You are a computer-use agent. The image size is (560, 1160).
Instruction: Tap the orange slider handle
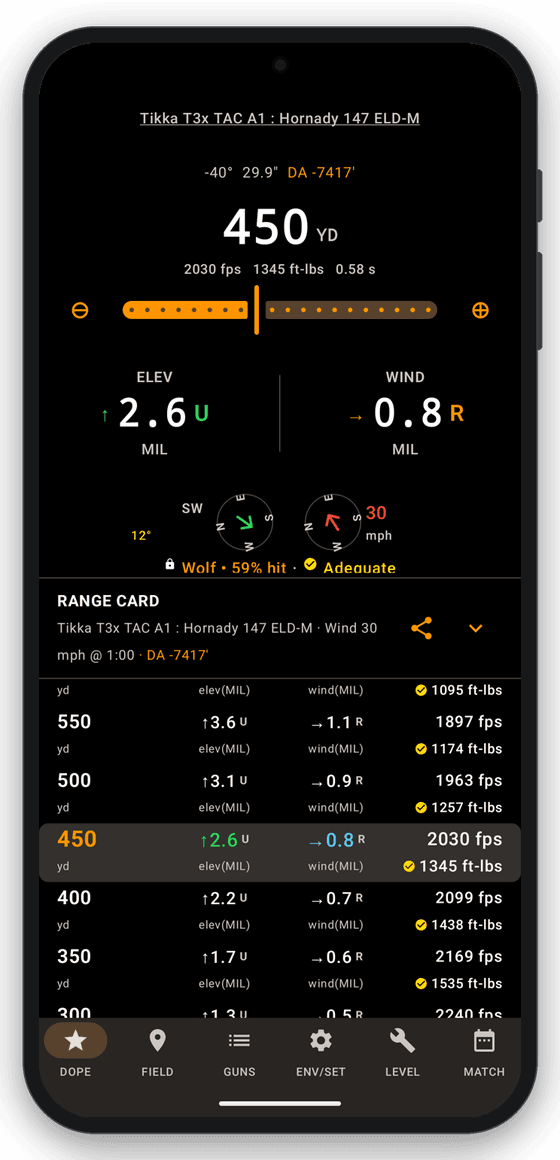(x=256, y=310)
